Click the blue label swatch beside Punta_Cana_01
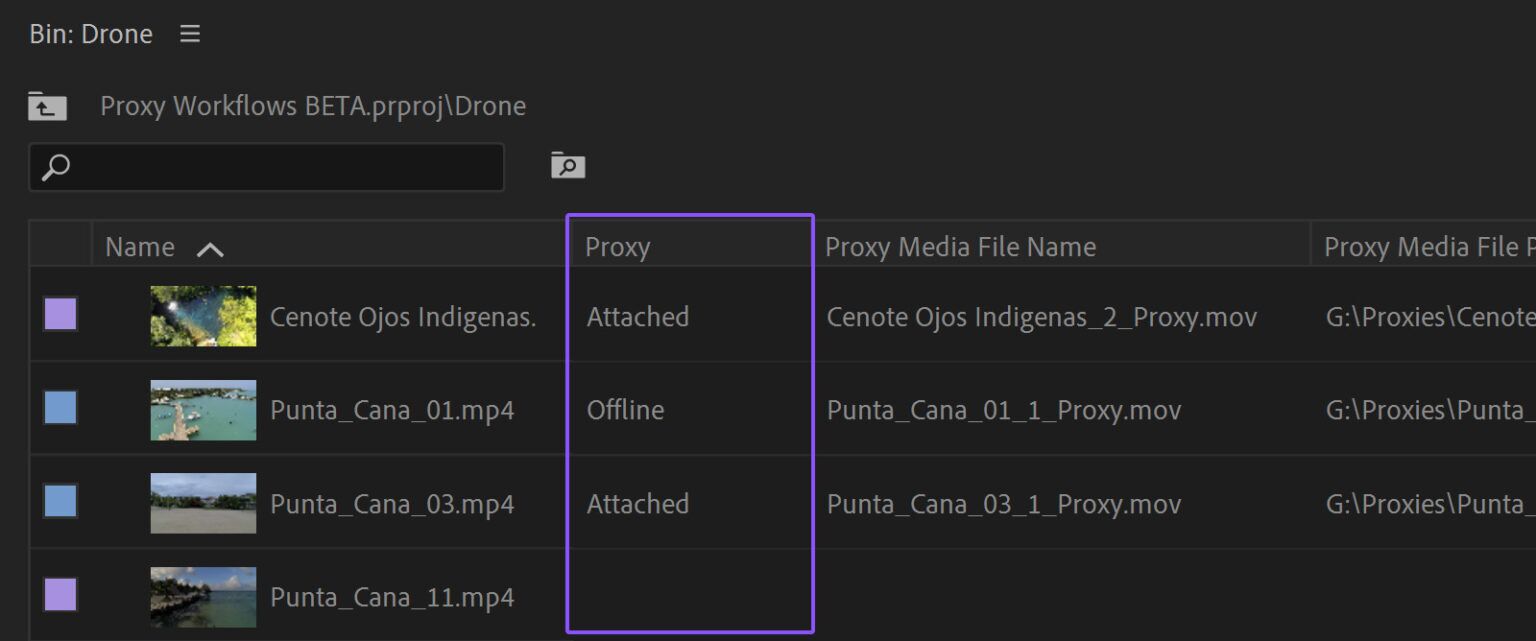This screenshot has width=1536, height=641. (59, 409)
